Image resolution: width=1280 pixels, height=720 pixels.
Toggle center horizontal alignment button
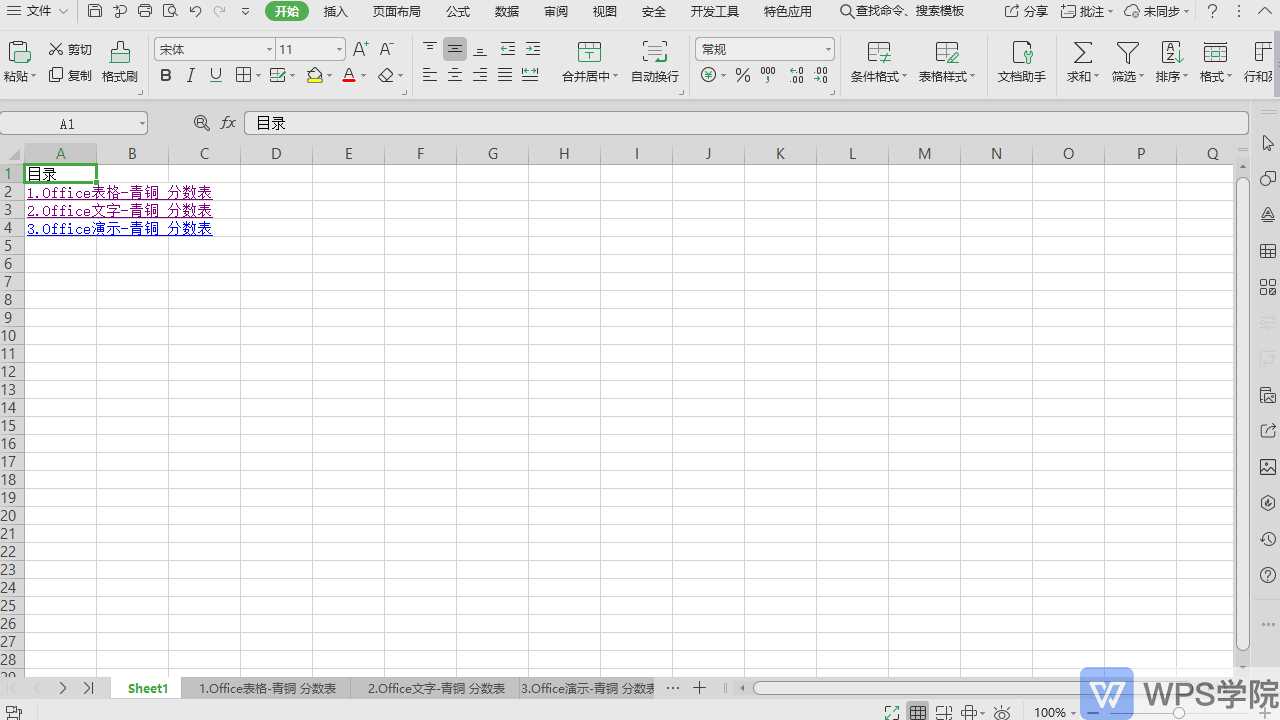[x=455, y=75]
